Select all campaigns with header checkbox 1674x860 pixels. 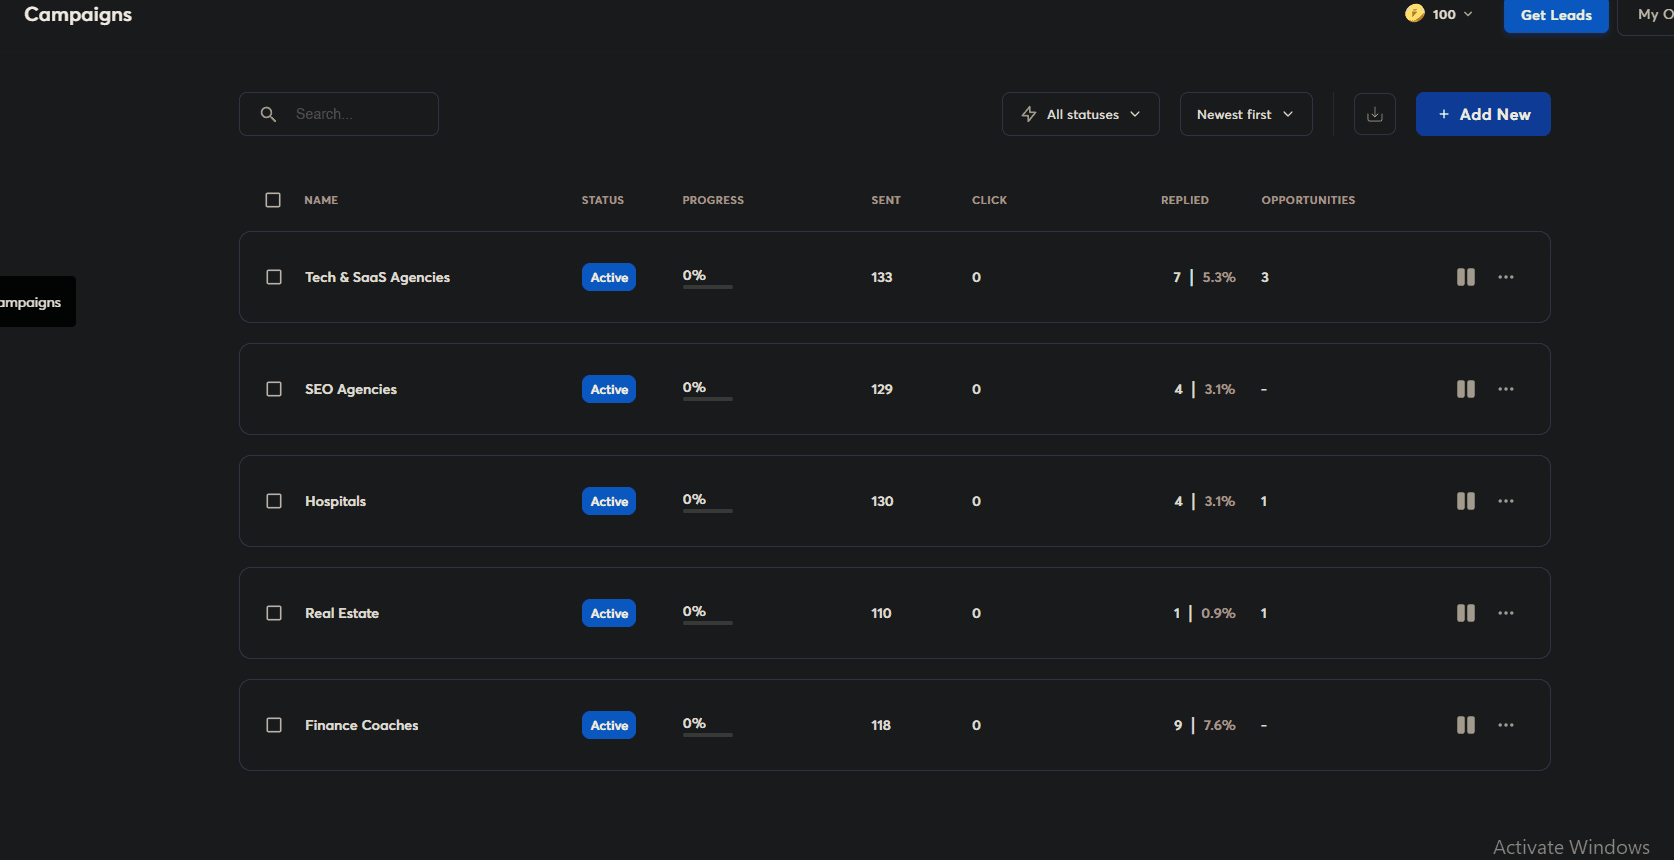tap(273, 200)
